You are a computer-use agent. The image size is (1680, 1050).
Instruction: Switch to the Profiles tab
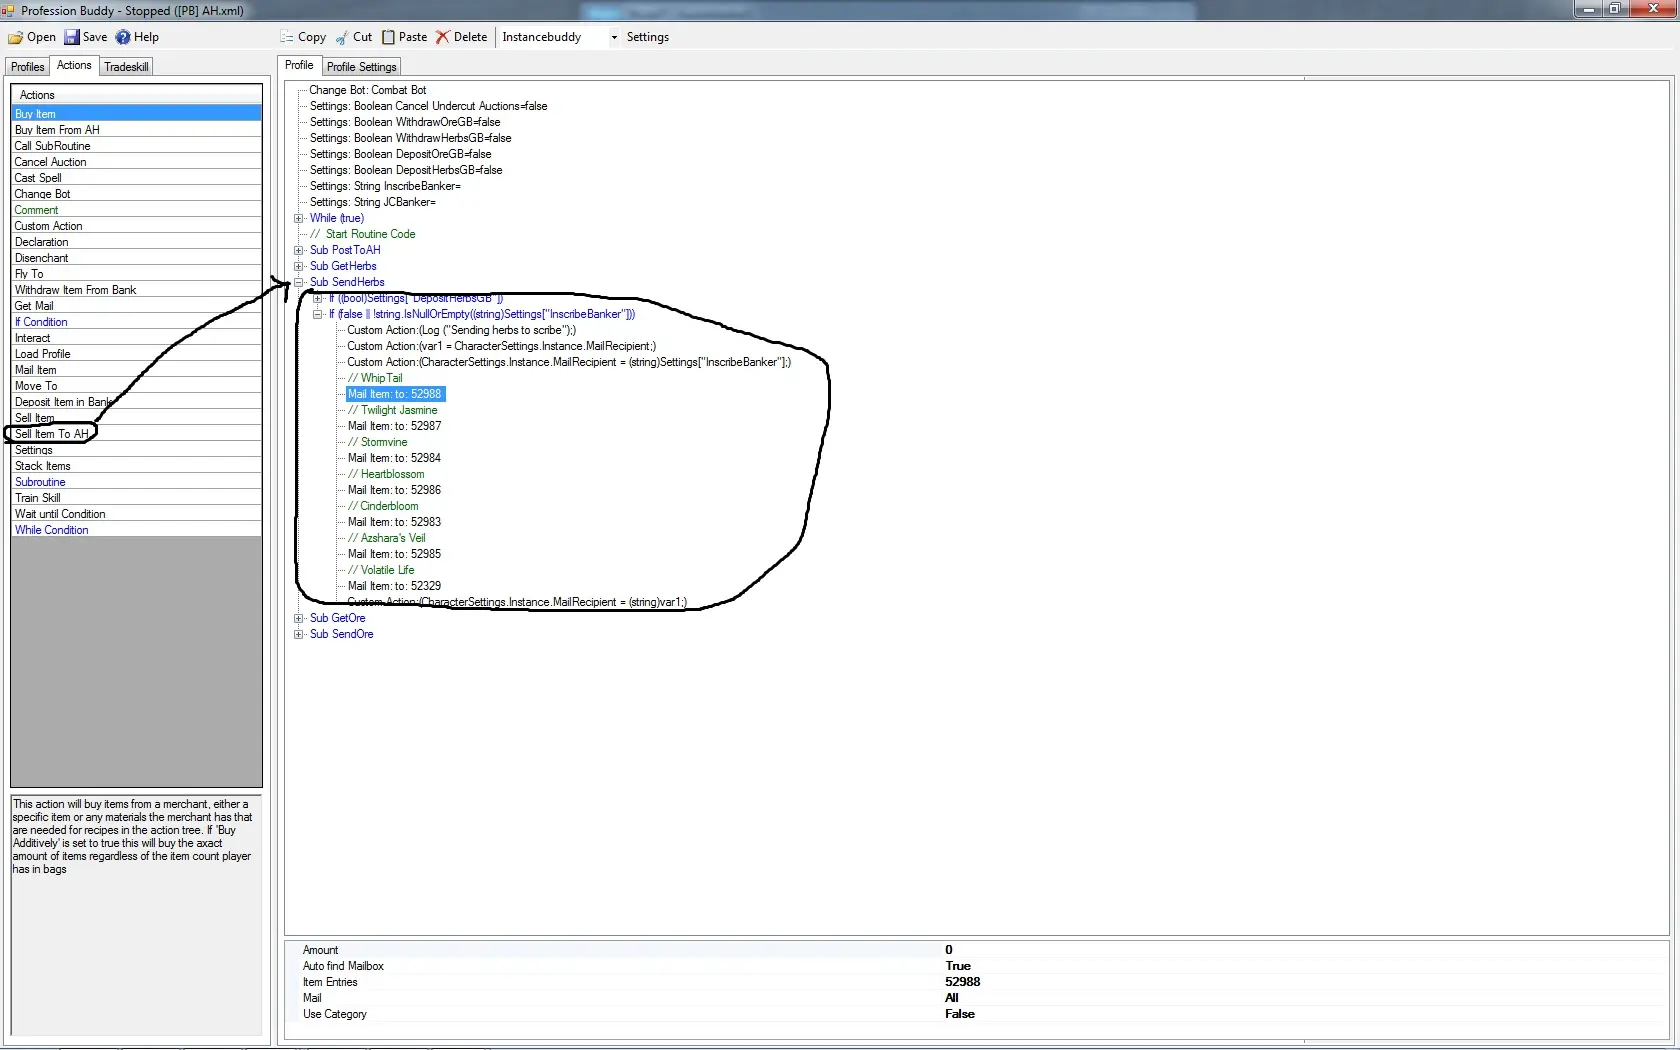click(28, 67)
